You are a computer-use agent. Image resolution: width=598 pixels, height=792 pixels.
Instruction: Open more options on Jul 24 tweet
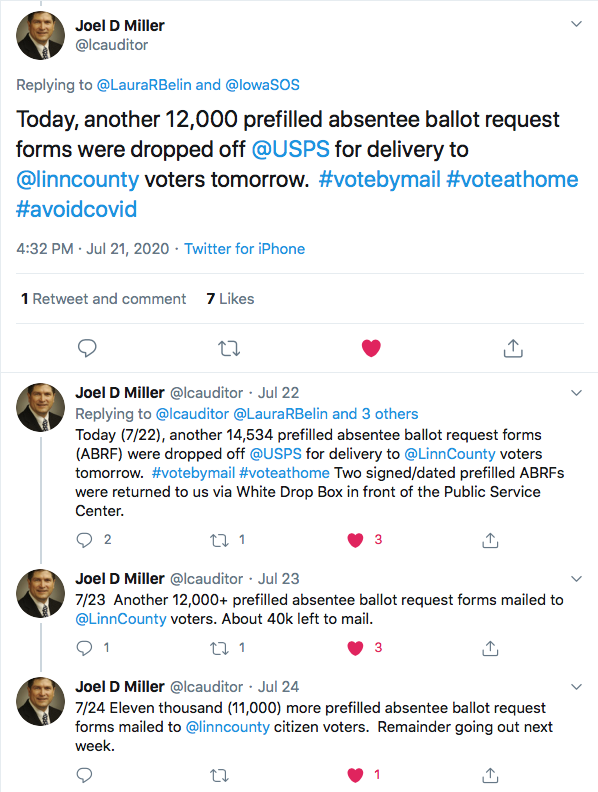pyautogui.click(x=576, y=686)
